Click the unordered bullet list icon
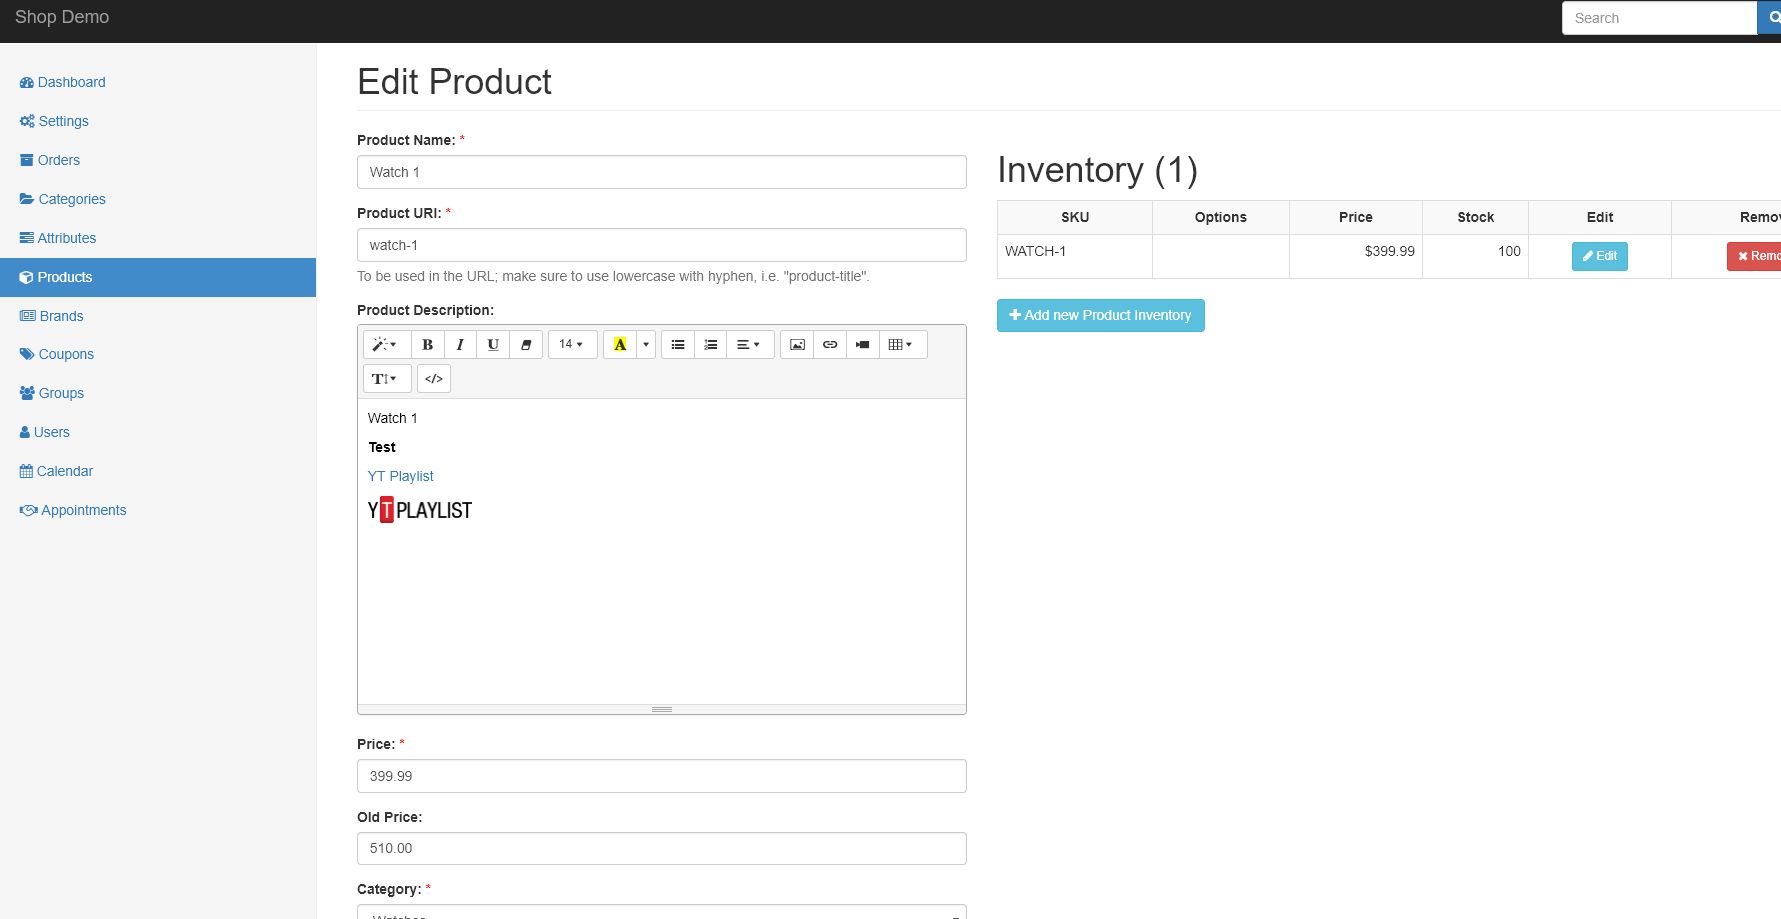This screenshot has width=1781, height=919. click(x=678, y=345)
